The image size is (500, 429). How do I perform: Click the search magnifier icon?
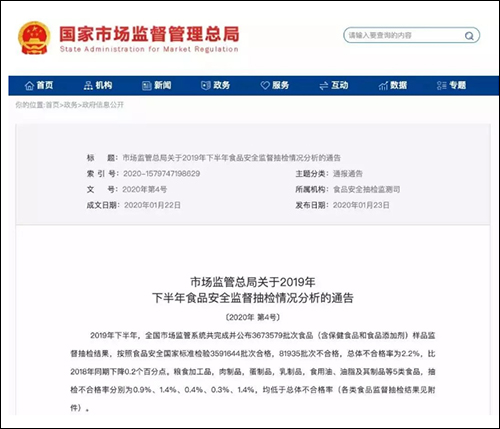coord(469,36)
